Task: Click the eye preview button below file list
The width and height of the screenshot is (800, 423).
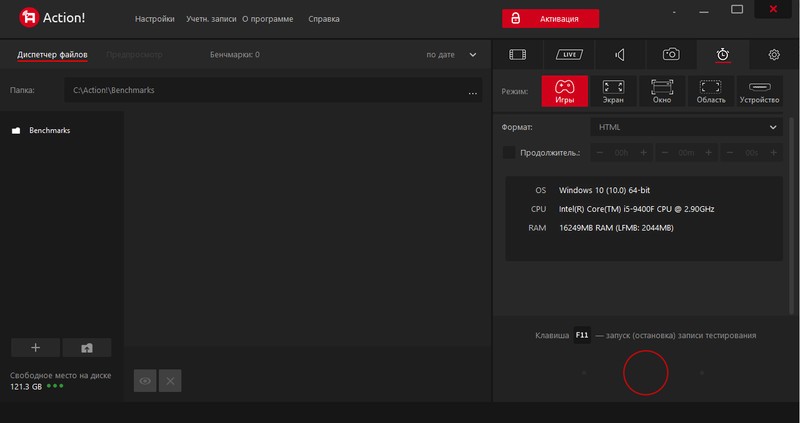Action: click(145, 380)
